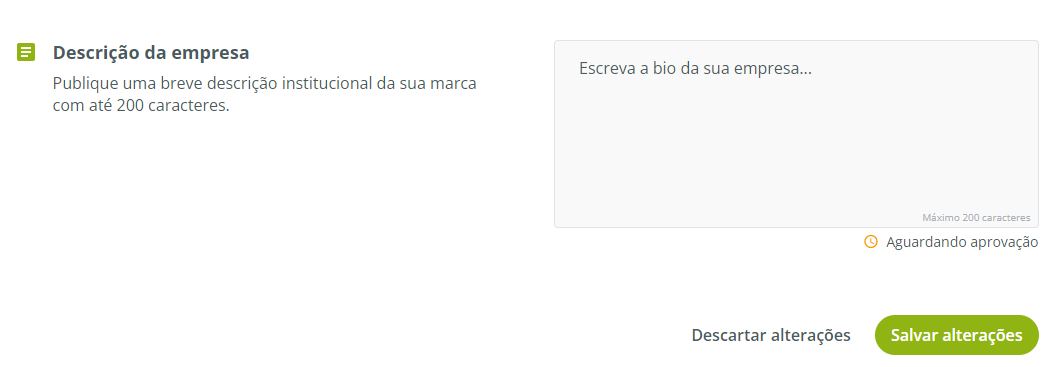Discard changes via Descartar alterações
1063x367 pixels.
771,335
